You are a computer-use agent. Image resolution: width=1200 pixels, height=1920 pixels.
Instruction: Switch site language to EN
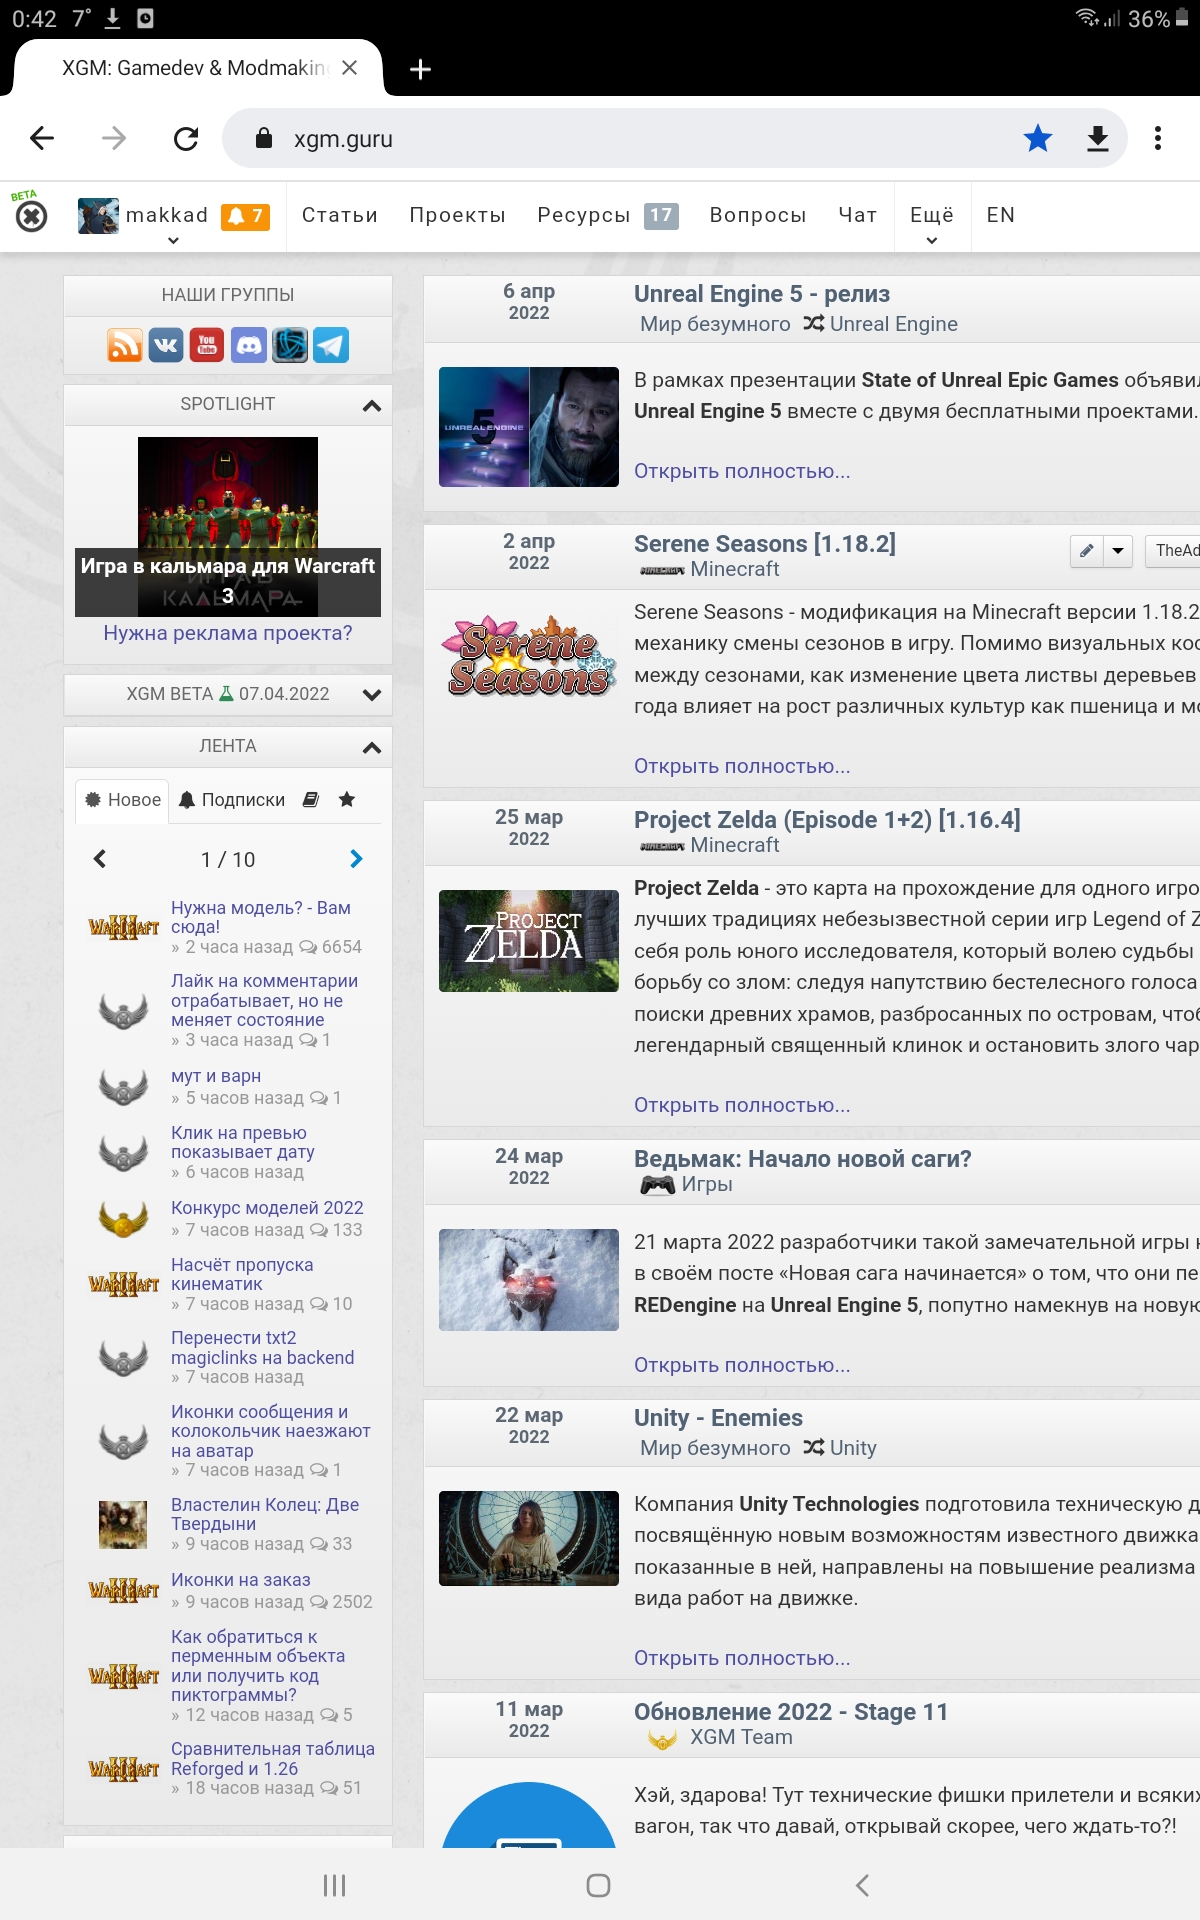pos(1000,215)
